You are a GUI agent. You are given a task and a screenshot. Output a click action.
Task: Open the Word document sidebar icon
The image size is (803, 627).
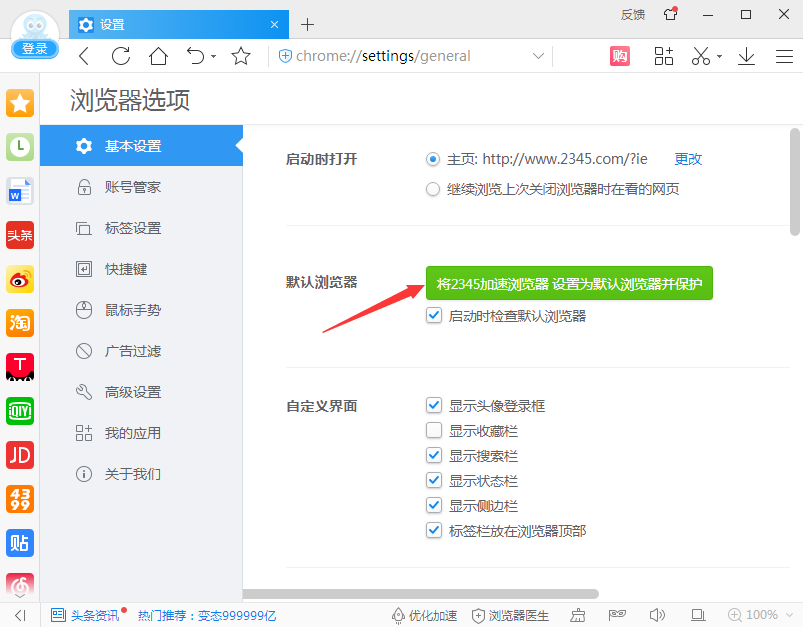point(20,191)
